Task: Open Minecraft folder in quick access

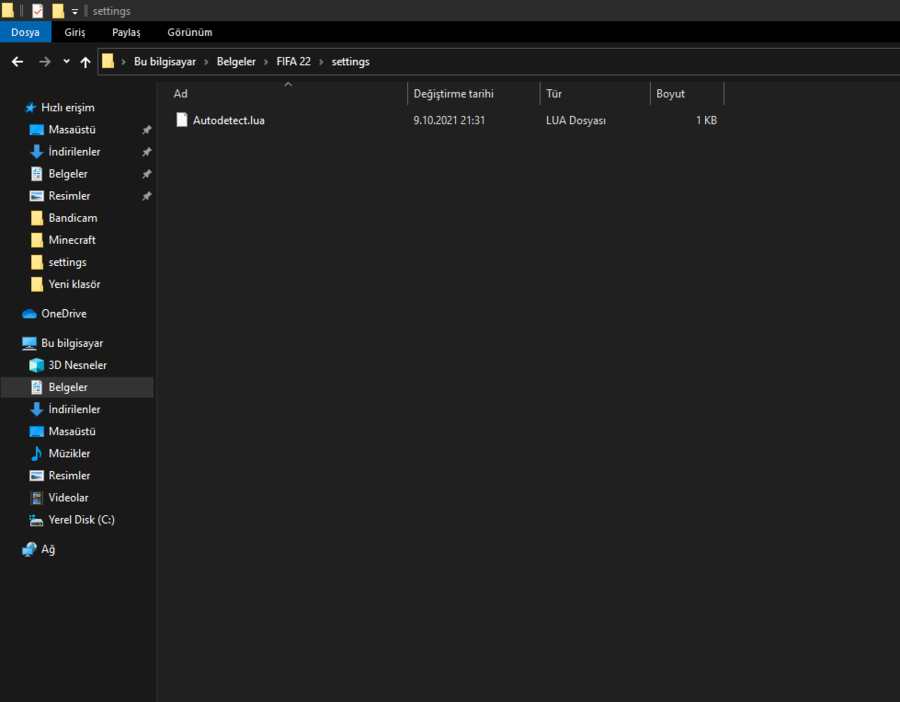Action: point(72,240)
